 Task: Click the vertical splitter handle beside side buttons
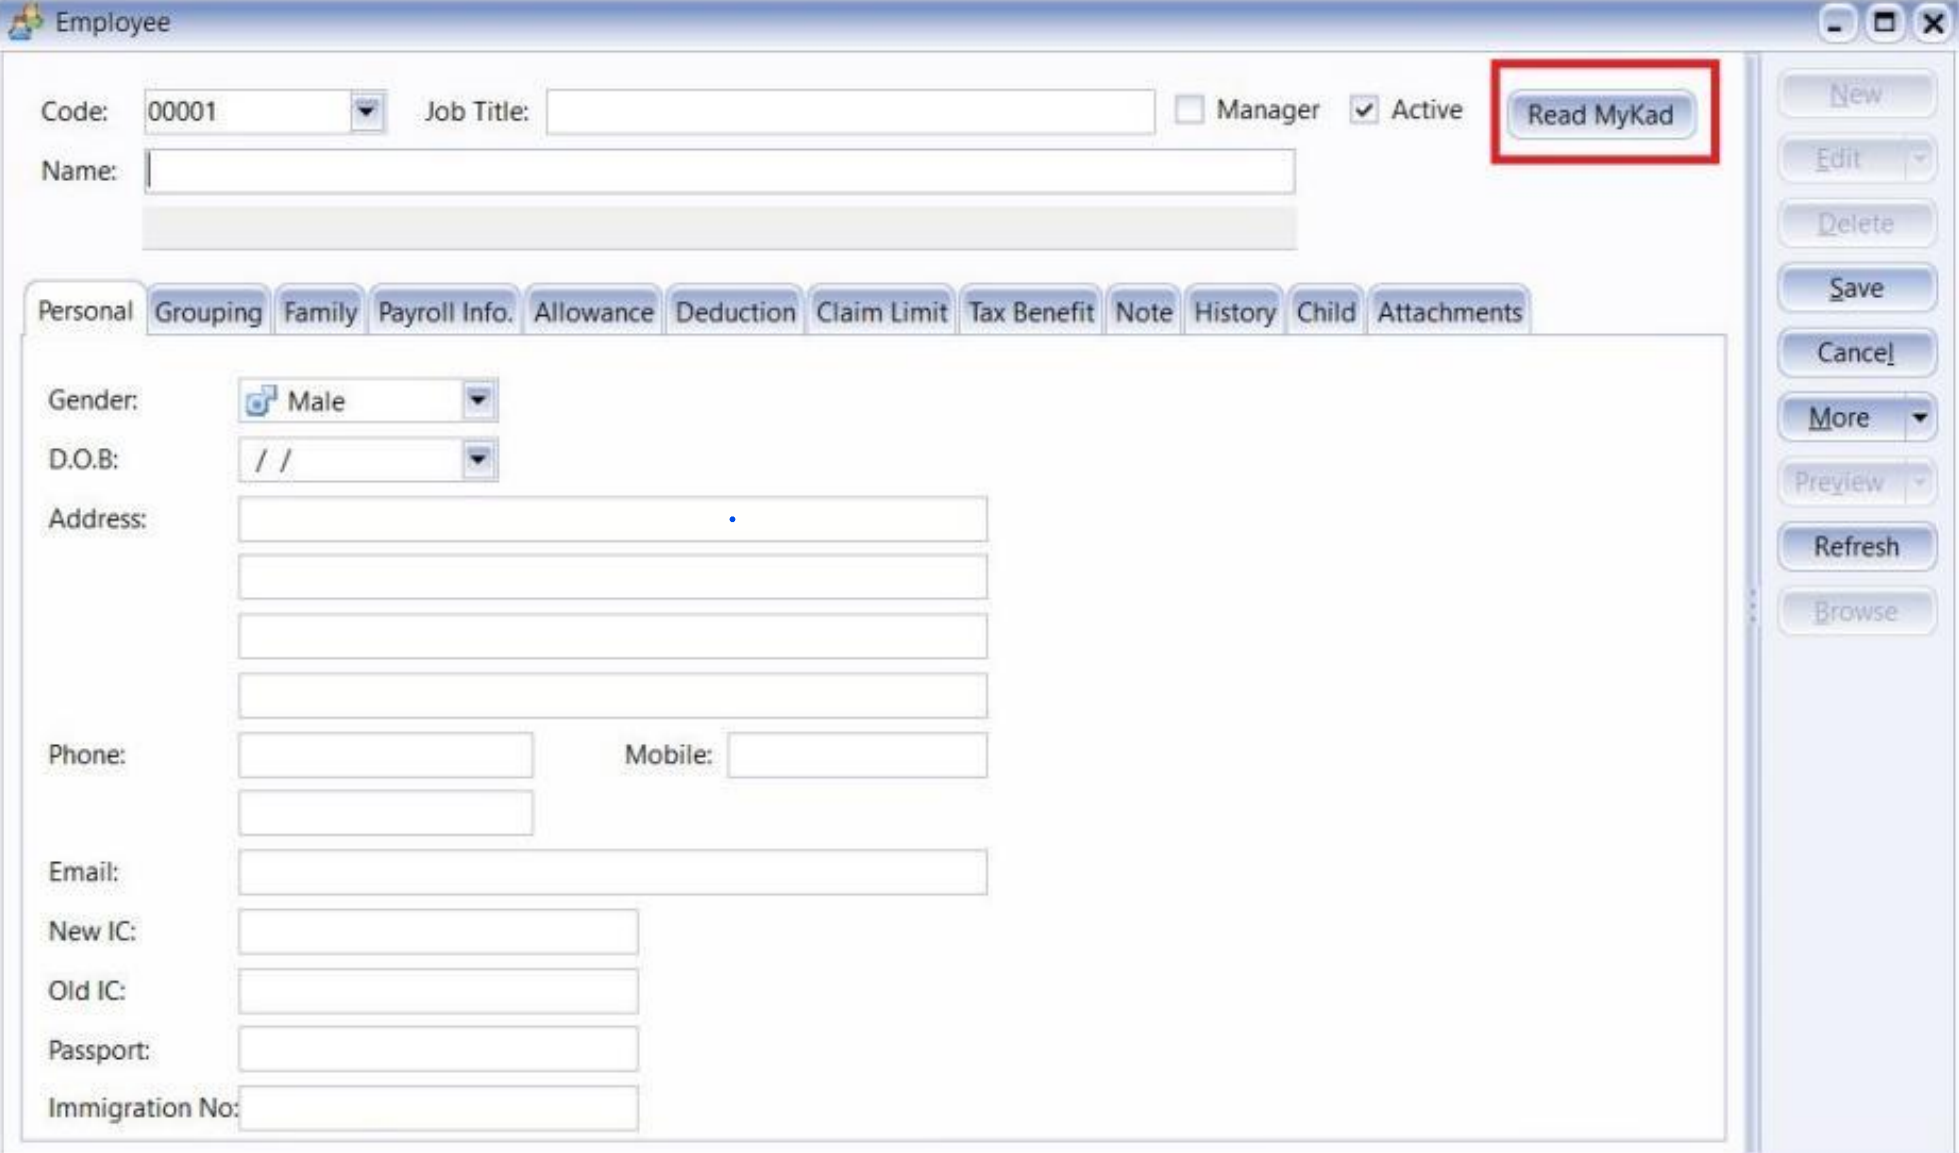coord(1752,606)
